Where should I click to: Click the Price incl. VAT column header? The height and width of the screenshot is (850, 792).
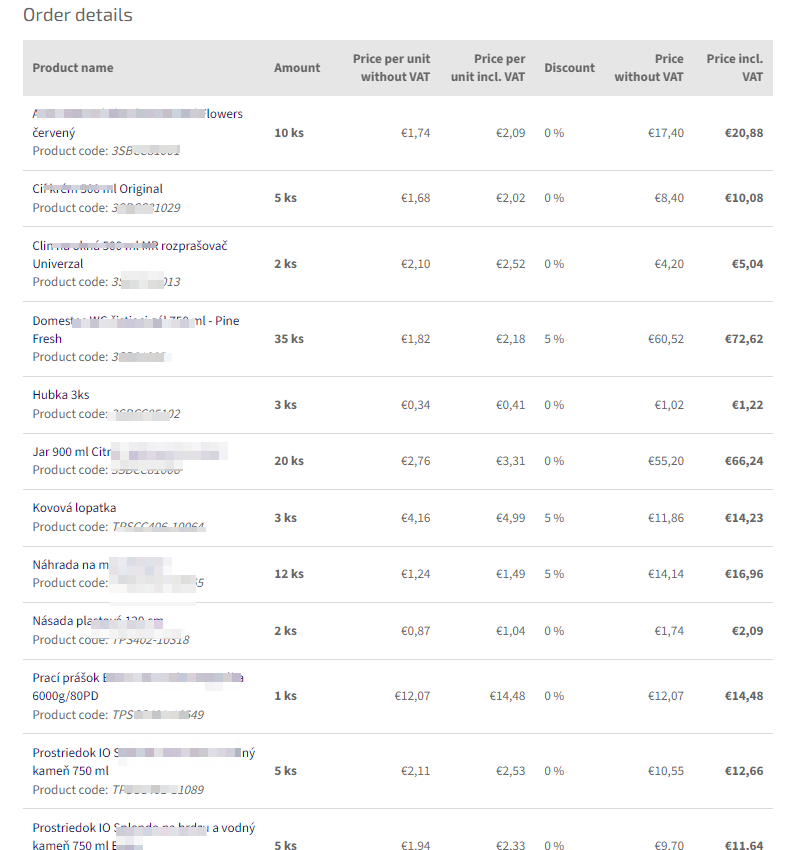click(735, 68)
